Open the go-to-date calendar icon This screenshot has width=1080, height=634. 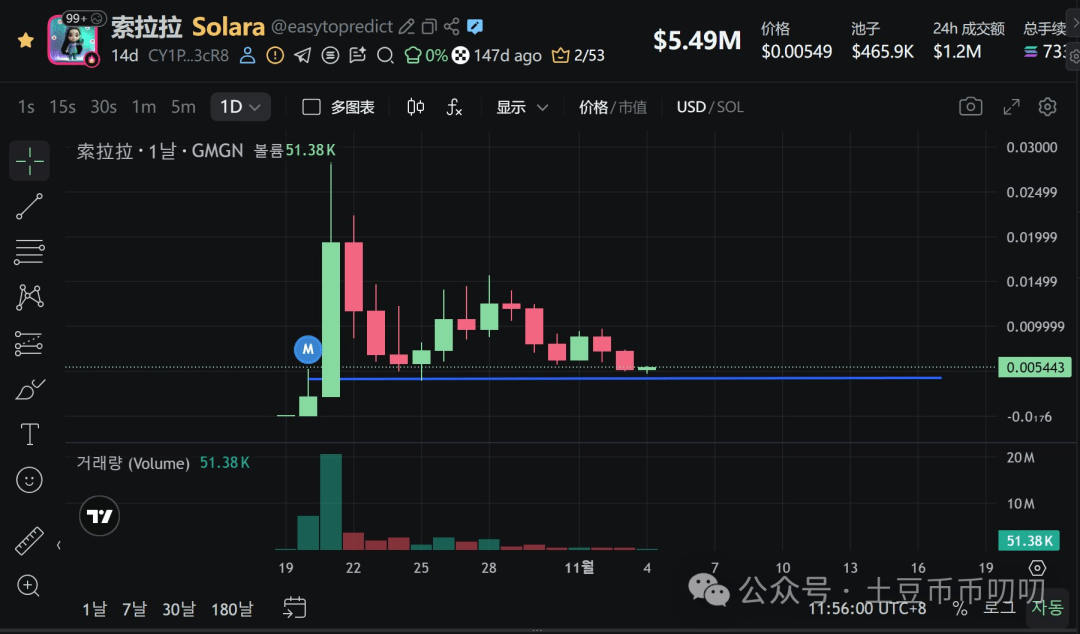[295, 608]
